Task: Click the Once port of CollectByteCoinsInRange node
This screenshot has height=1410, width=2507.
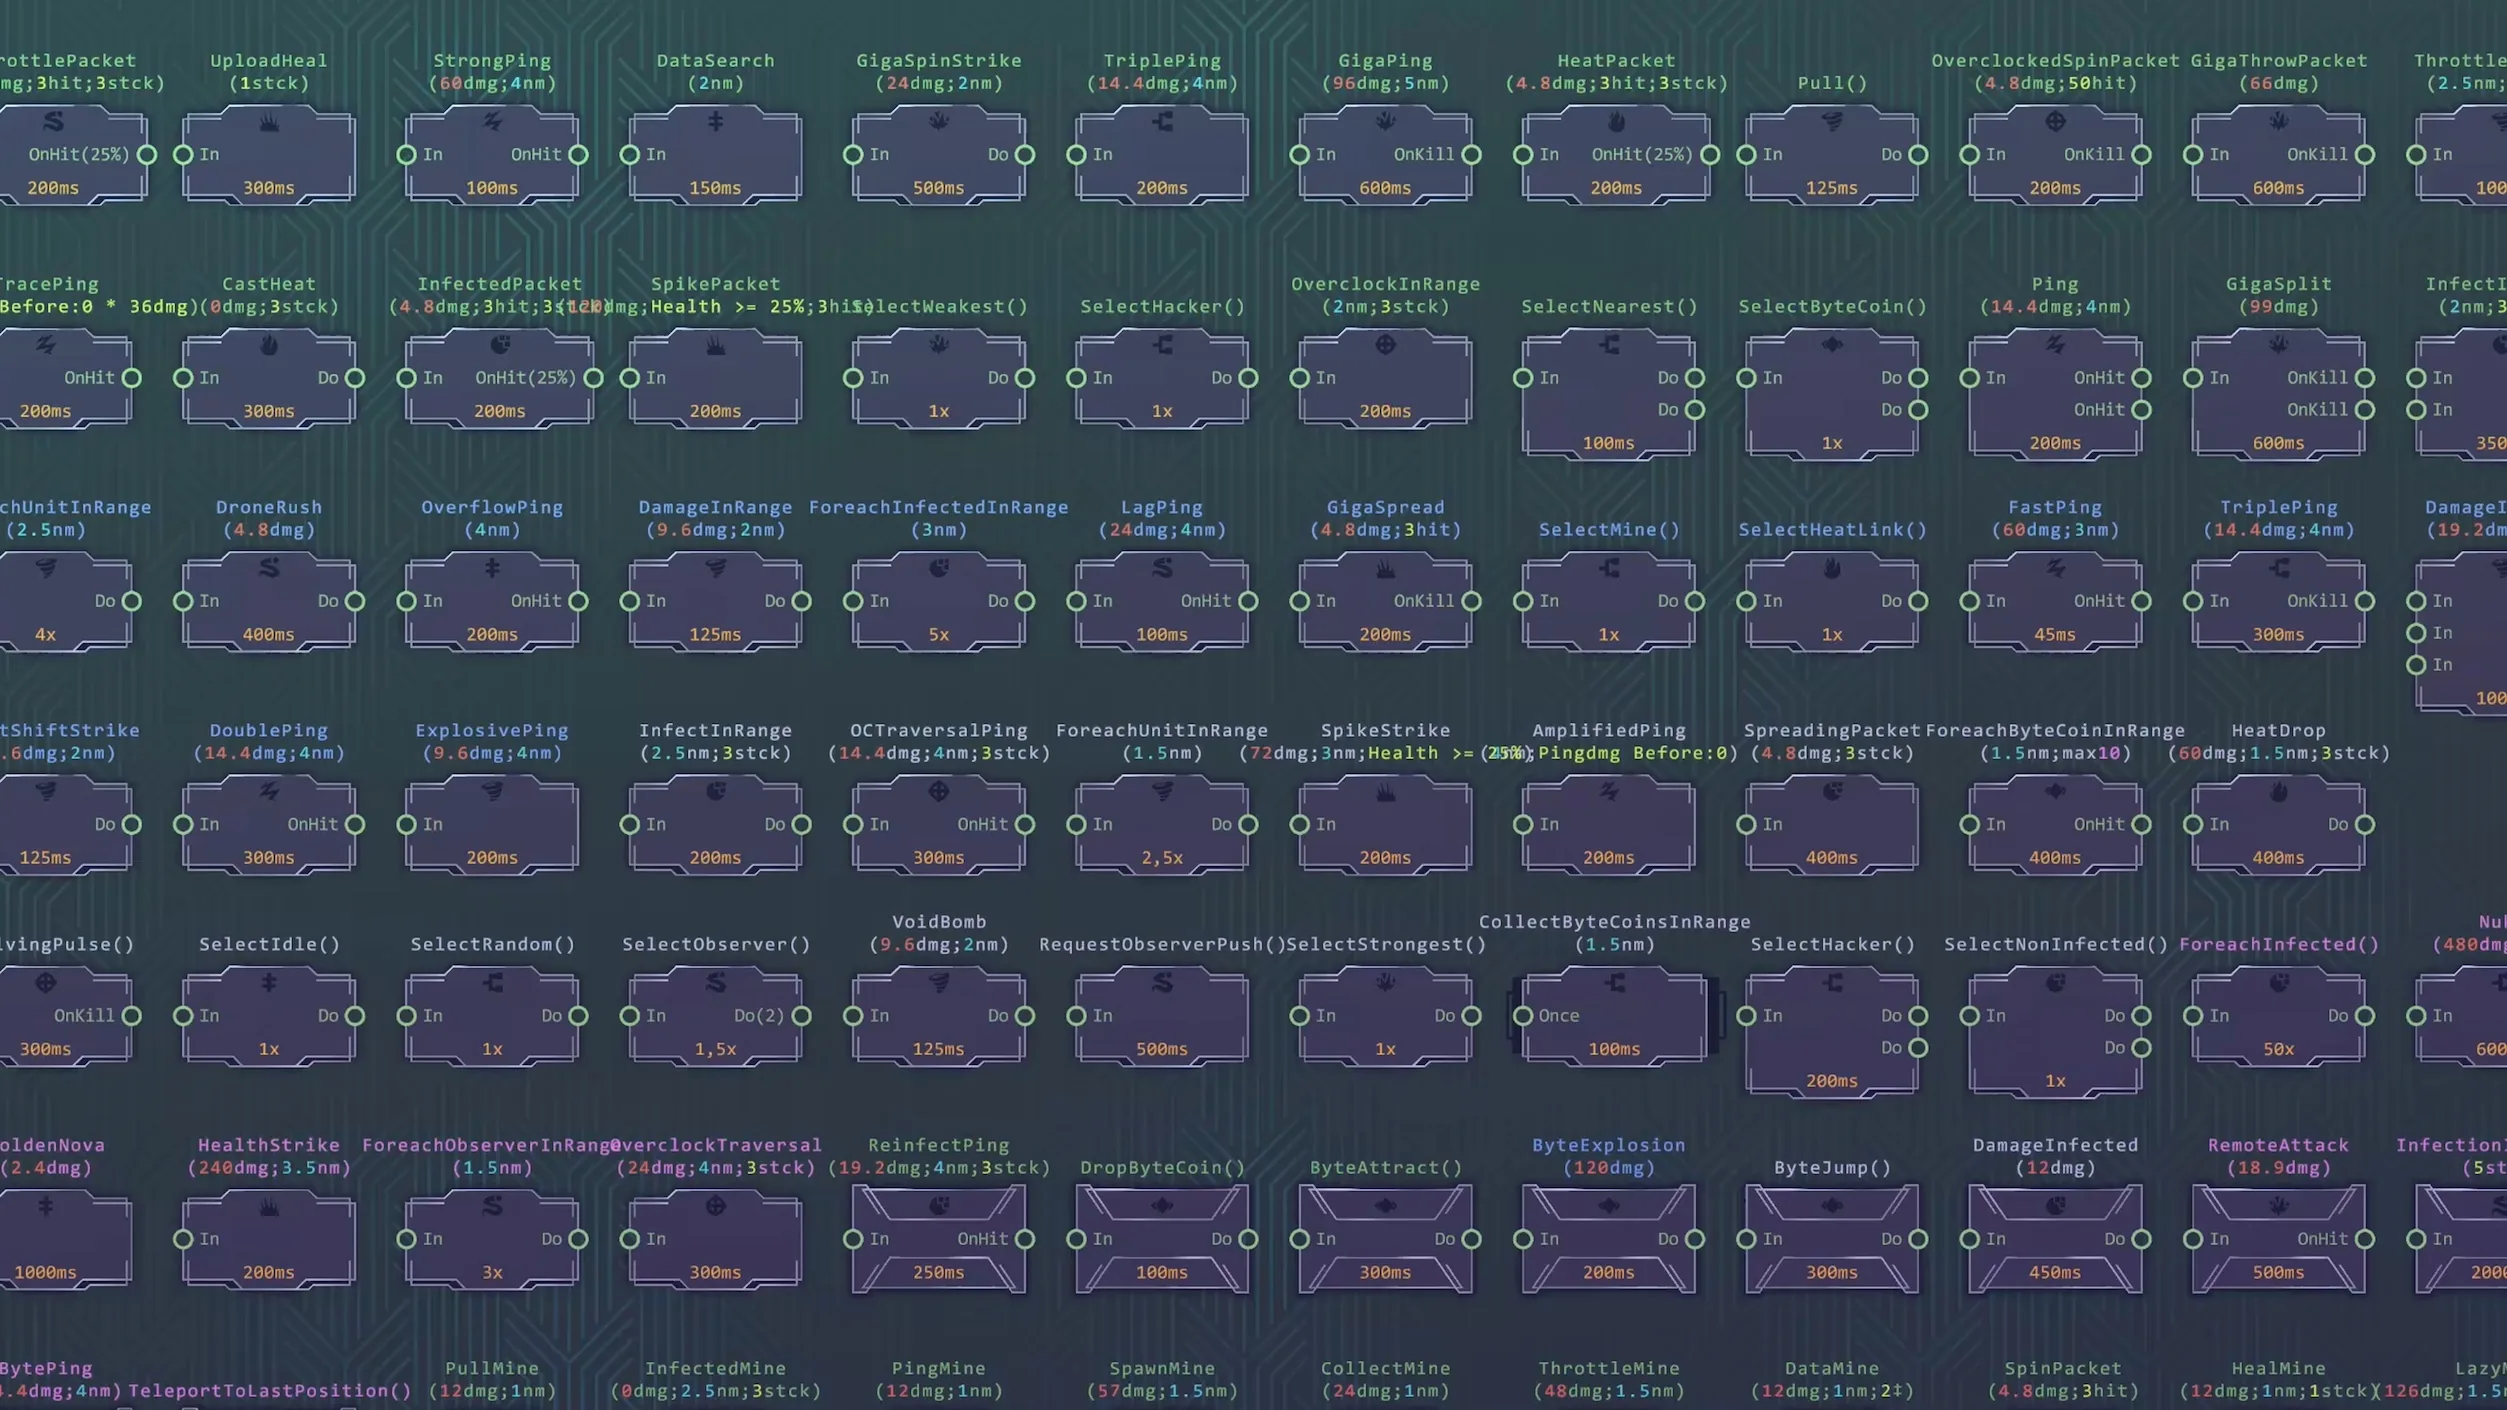Action: click(1522, 1016)
